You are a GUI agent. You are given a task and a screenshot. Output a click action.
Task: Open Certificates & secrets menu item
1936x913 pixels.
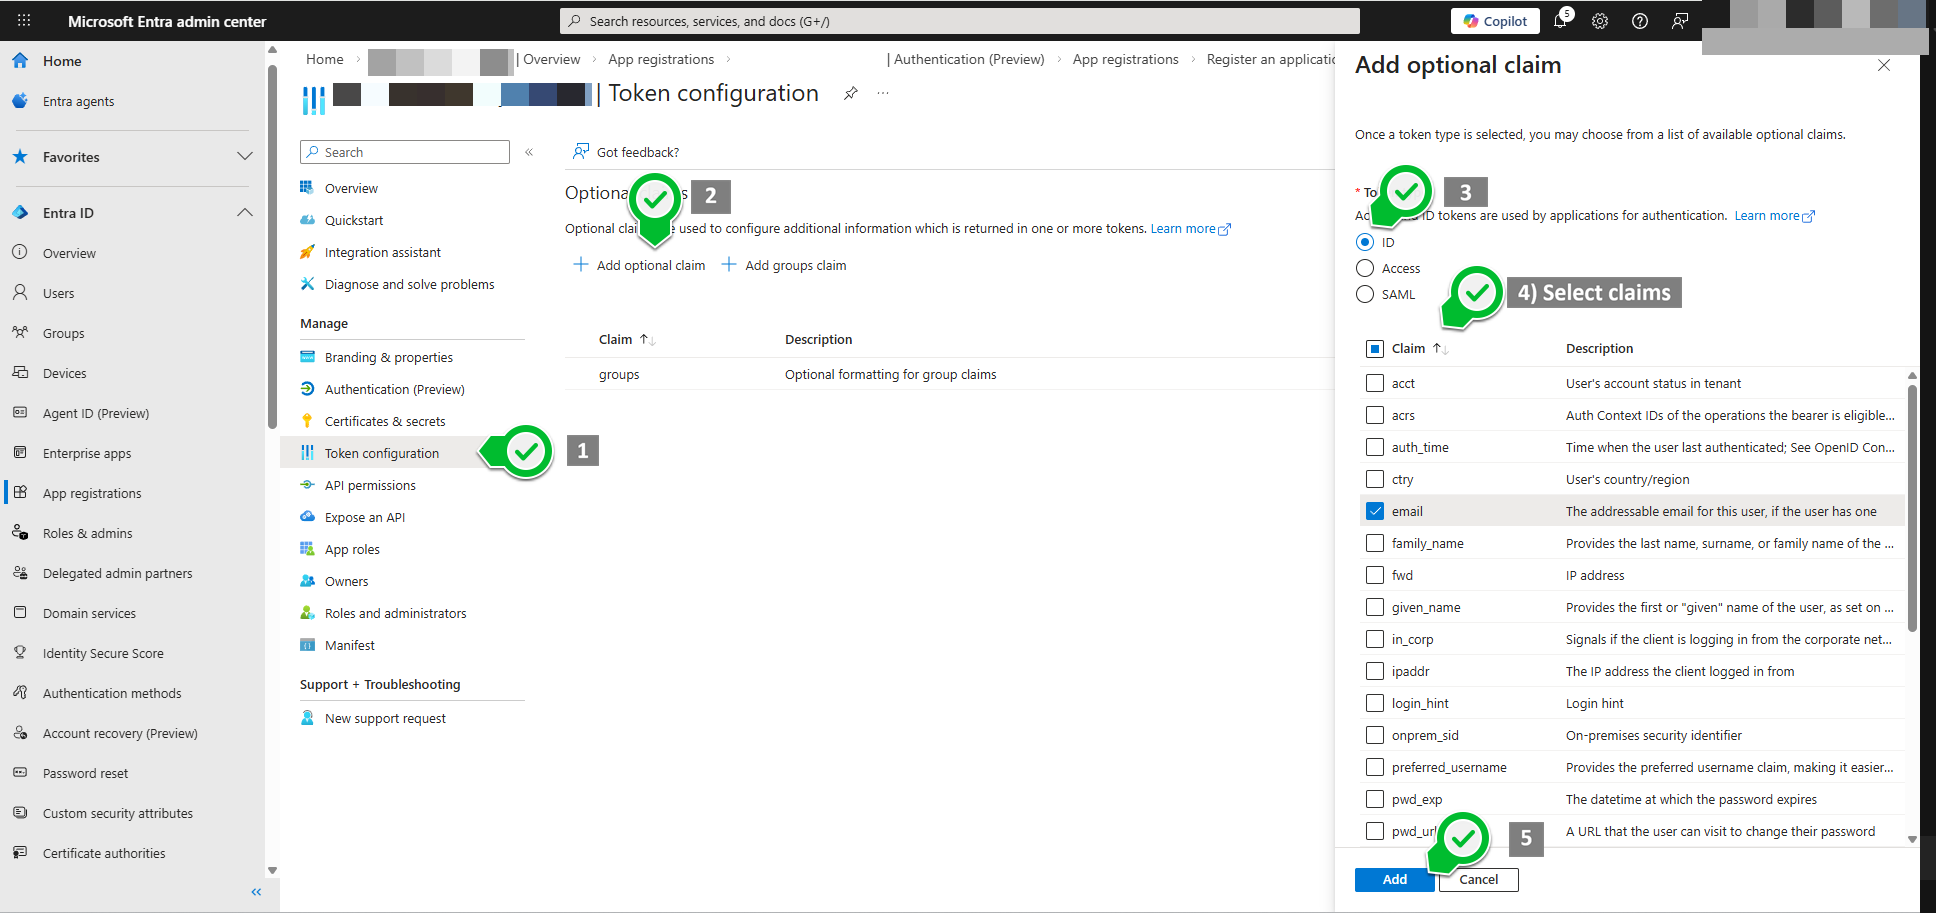point(385,421)
